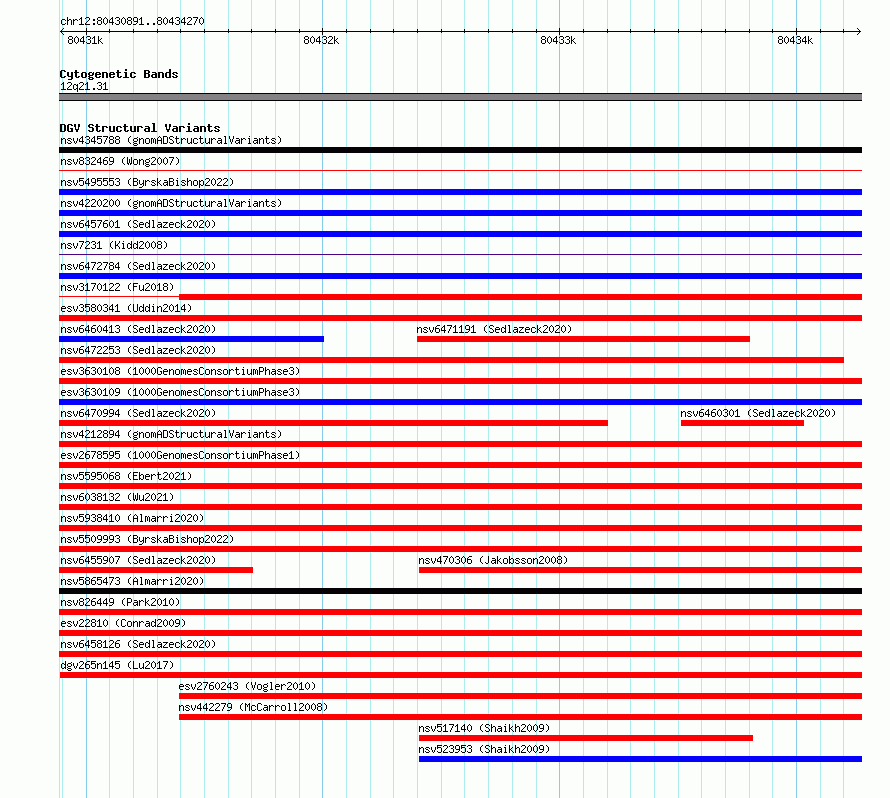Select nsv6460413 (Sedlazeck2020) label
Viewport: 890px width, 798px height.
pos(138,329)
